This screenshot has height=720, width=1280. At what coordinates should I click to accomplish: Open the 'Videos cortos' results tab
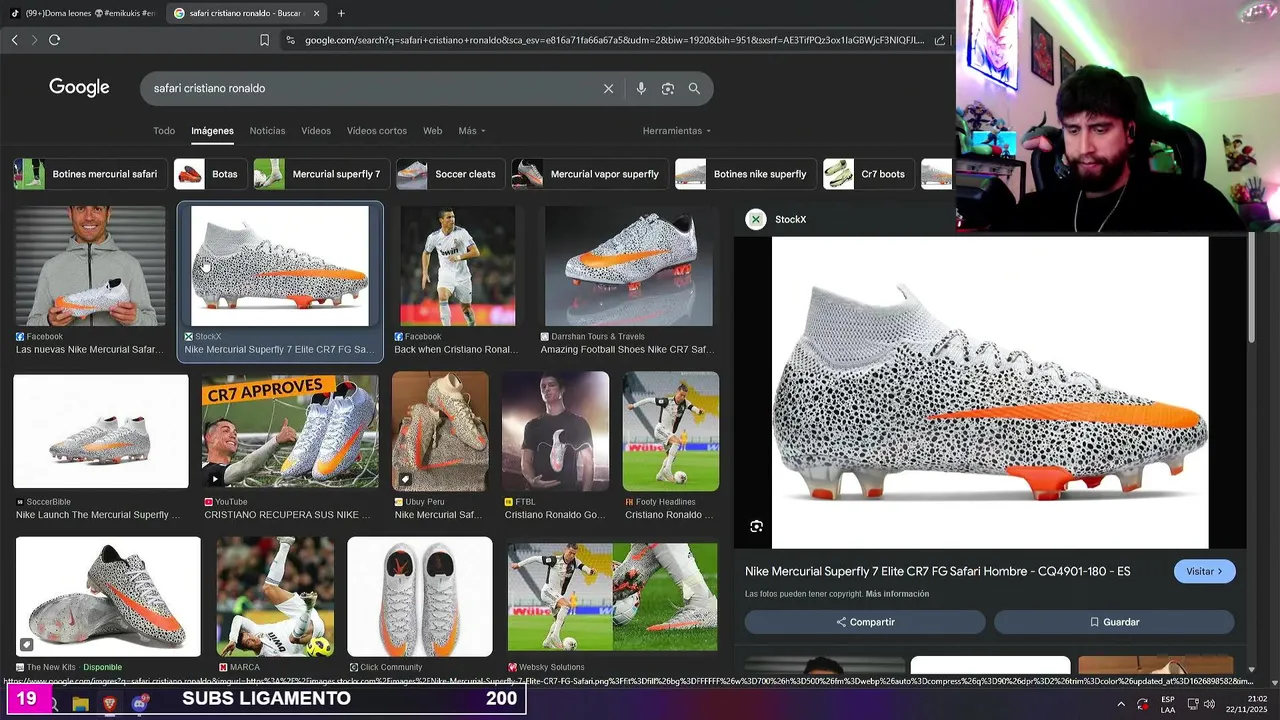[x=377, y=131]
